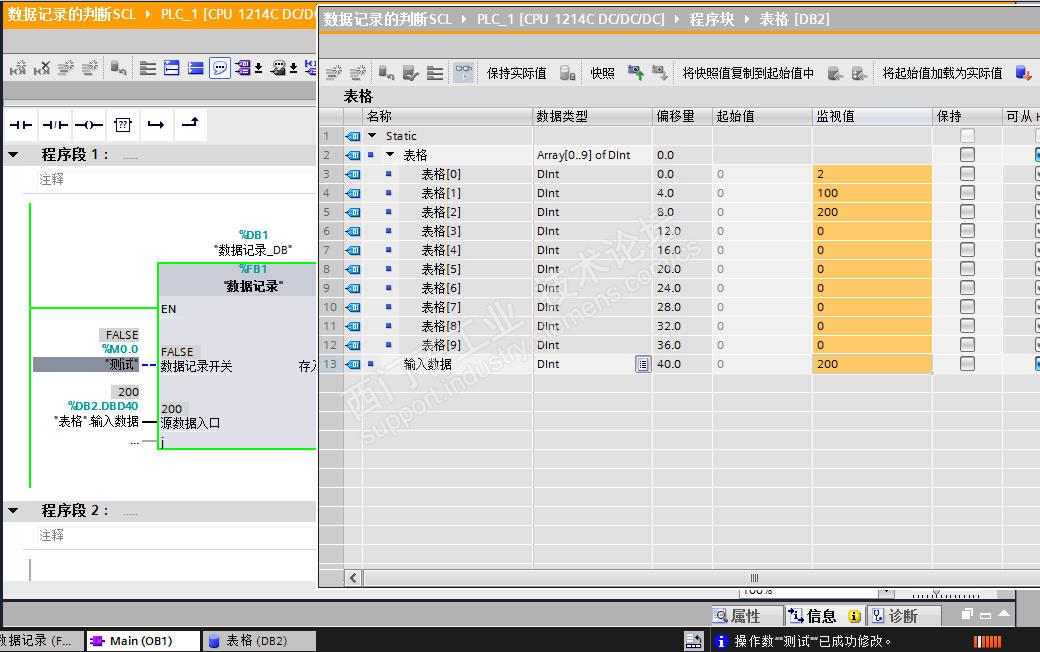Select the 起始值 cell of 输入数据 row
This screenshot has width=1040, height=652.
point(763,364)
